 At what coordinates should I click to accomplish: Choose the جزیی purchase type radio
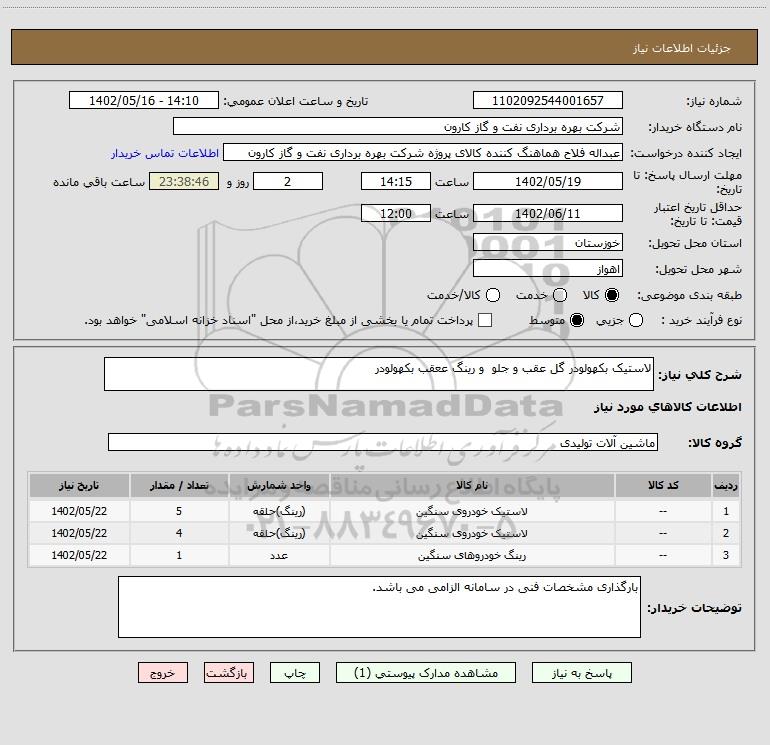pyautogui.click(x=636, y=320)
